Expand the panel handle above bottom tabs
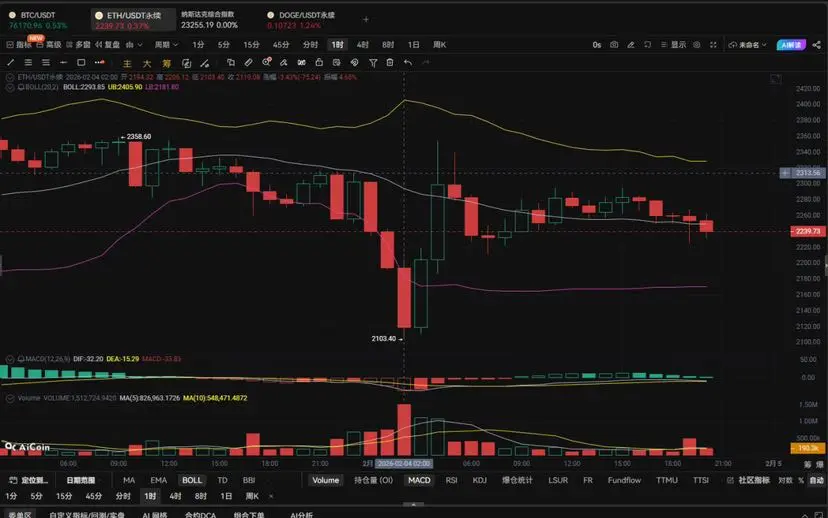 (x=413, y=505)
